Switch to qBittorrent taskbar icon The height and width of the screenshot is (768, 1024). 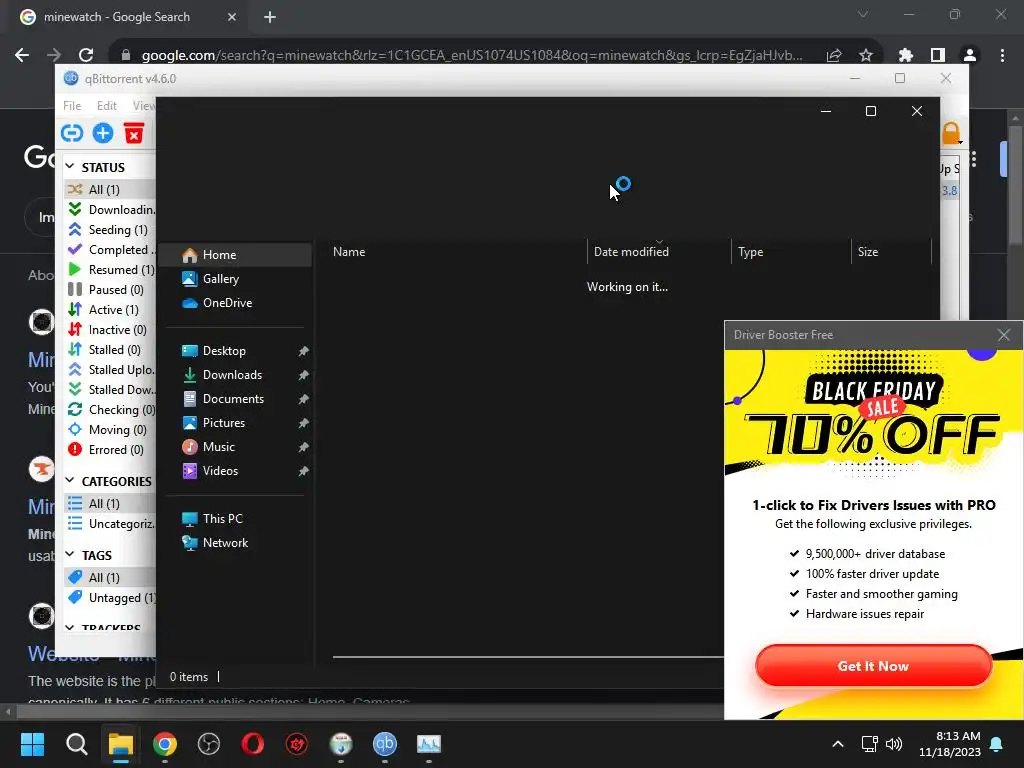click(385, 744)
